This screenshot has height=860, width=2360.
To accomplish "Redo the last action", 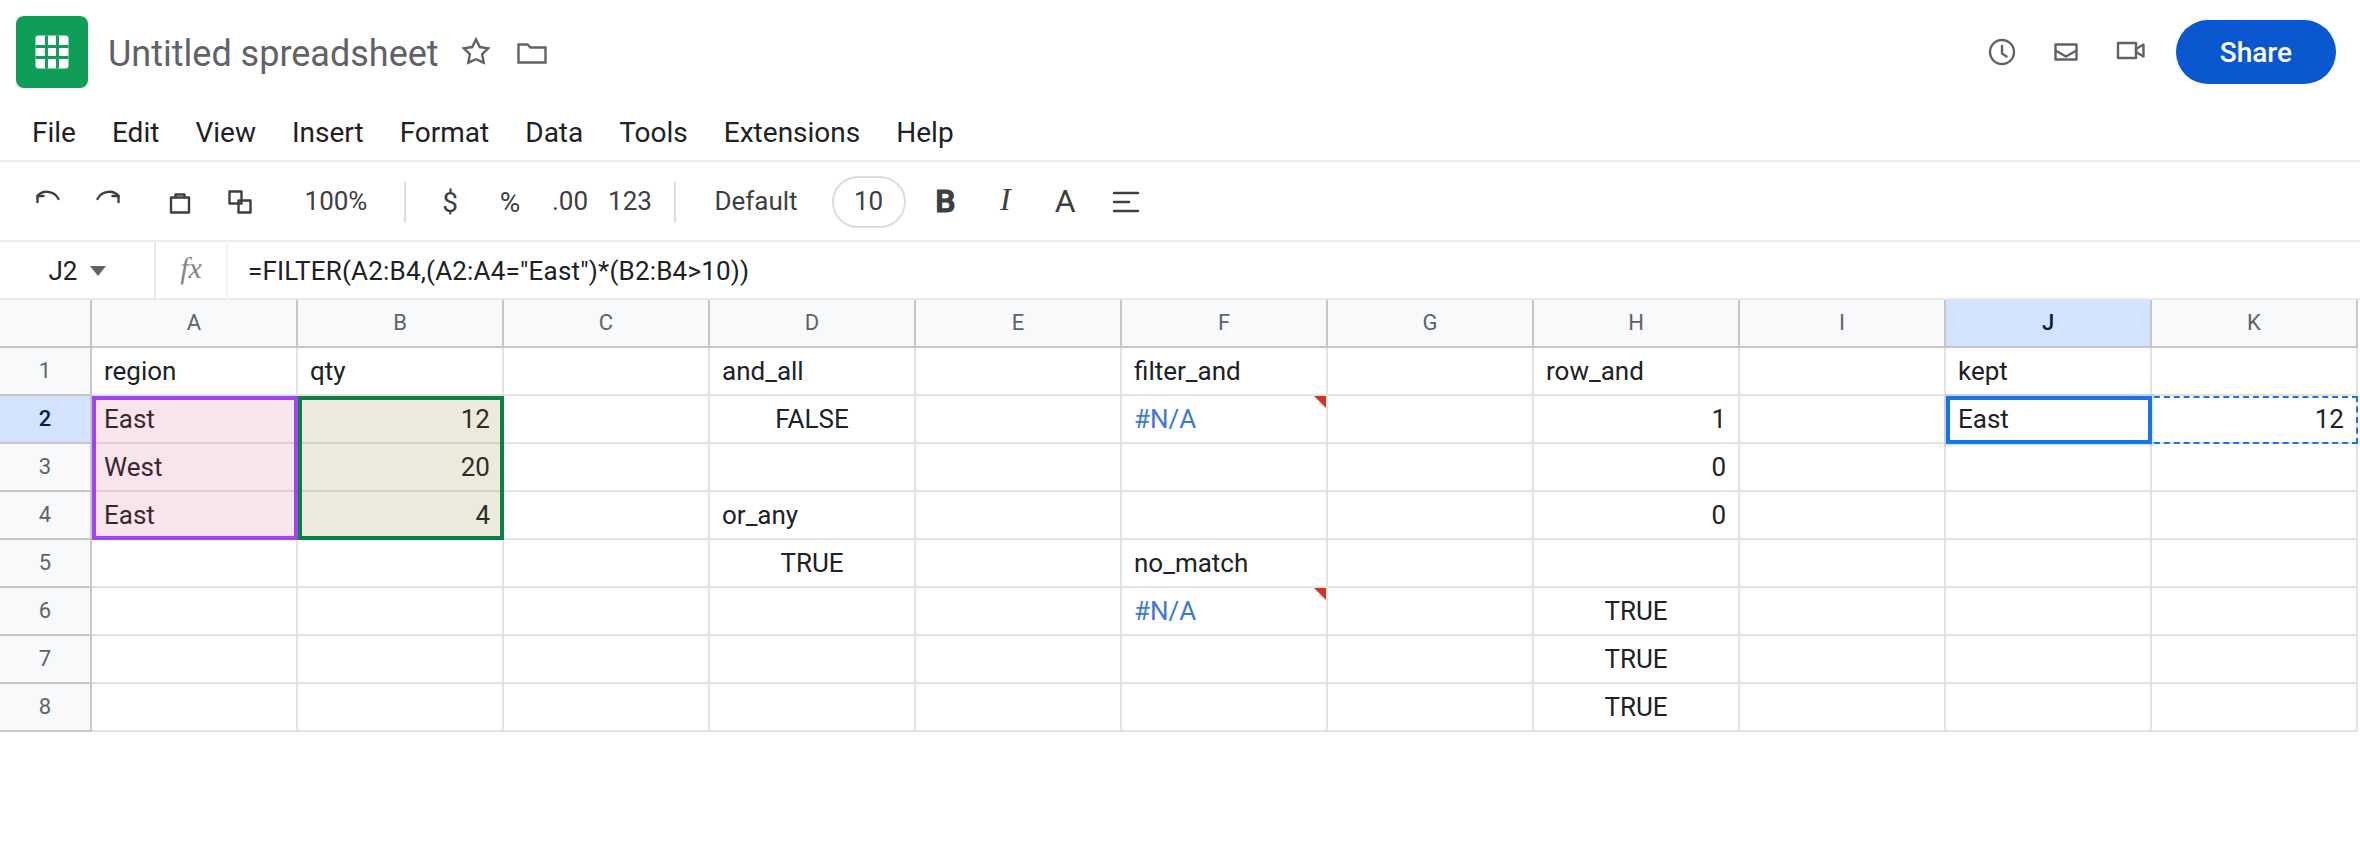I will click(x=108, y=201).
